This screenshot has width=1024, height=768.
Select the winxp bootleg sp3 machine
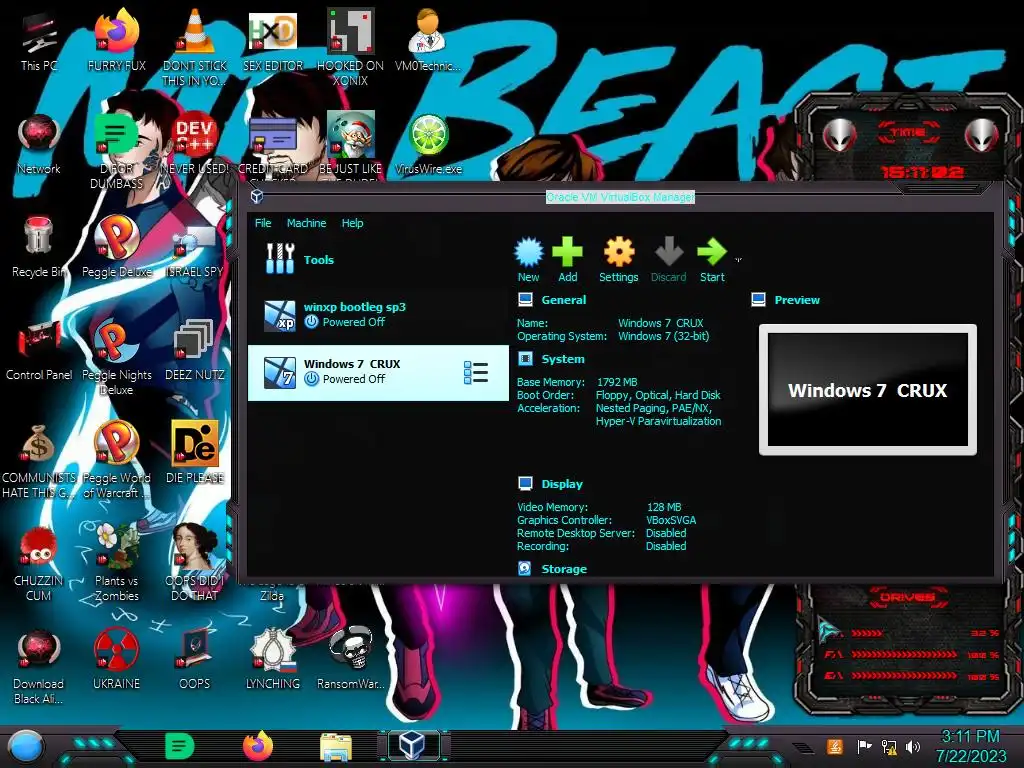378,315
